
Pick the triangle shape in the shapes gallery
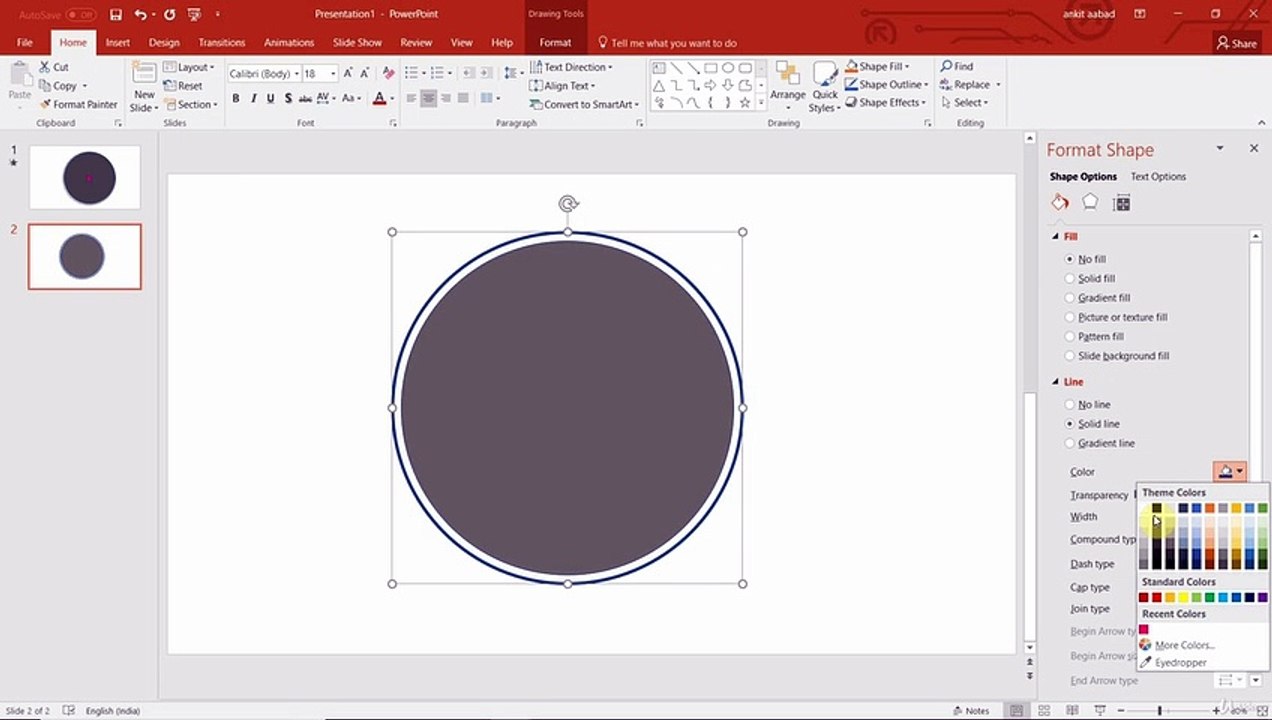(x=659, y=85)
